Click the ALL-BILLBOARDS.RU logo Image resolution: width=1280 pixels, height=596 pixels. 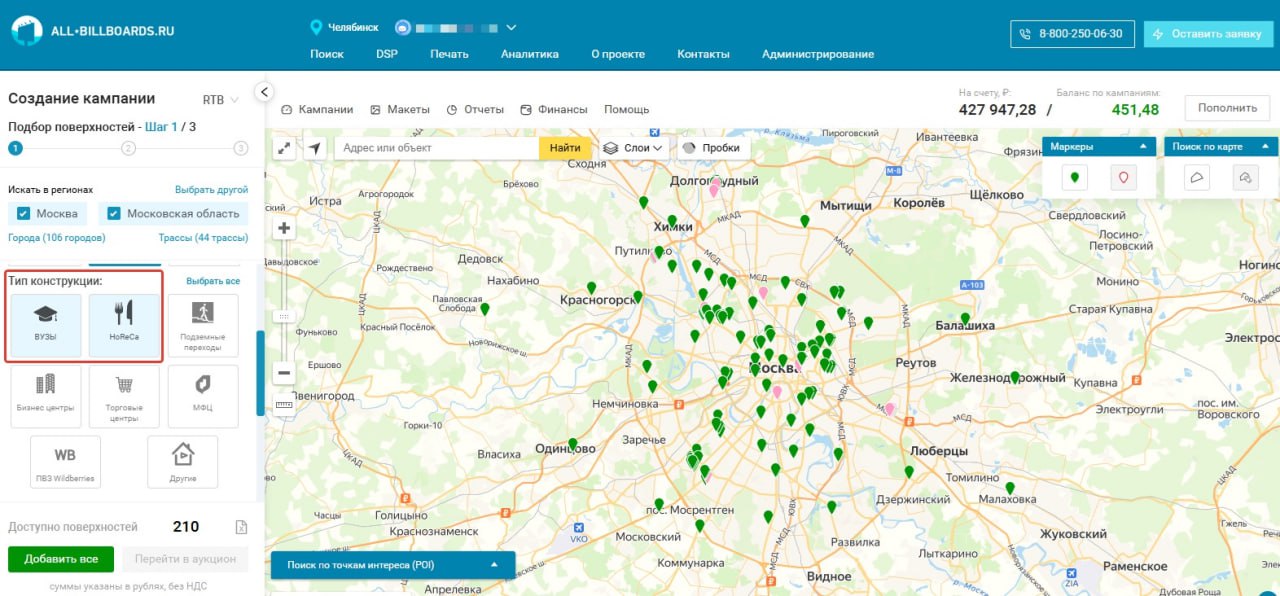coord(93,31)
